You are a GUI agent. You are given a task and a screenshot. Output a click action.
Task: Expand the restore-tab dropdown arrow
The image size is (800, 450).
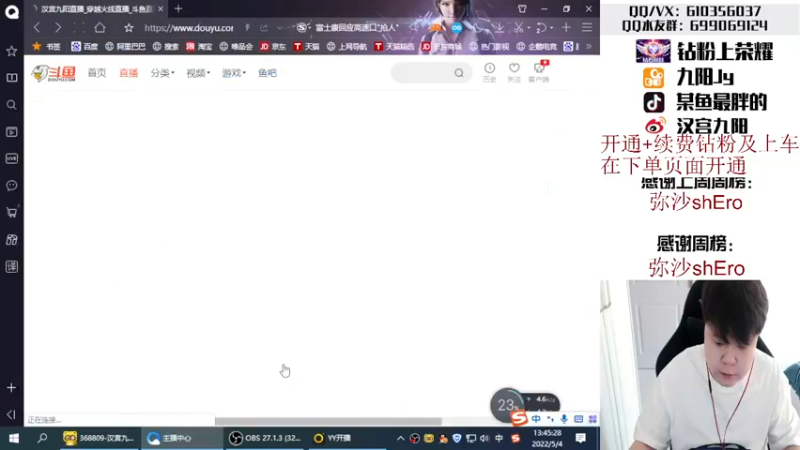pyautogui.click(x=552, y=28)
